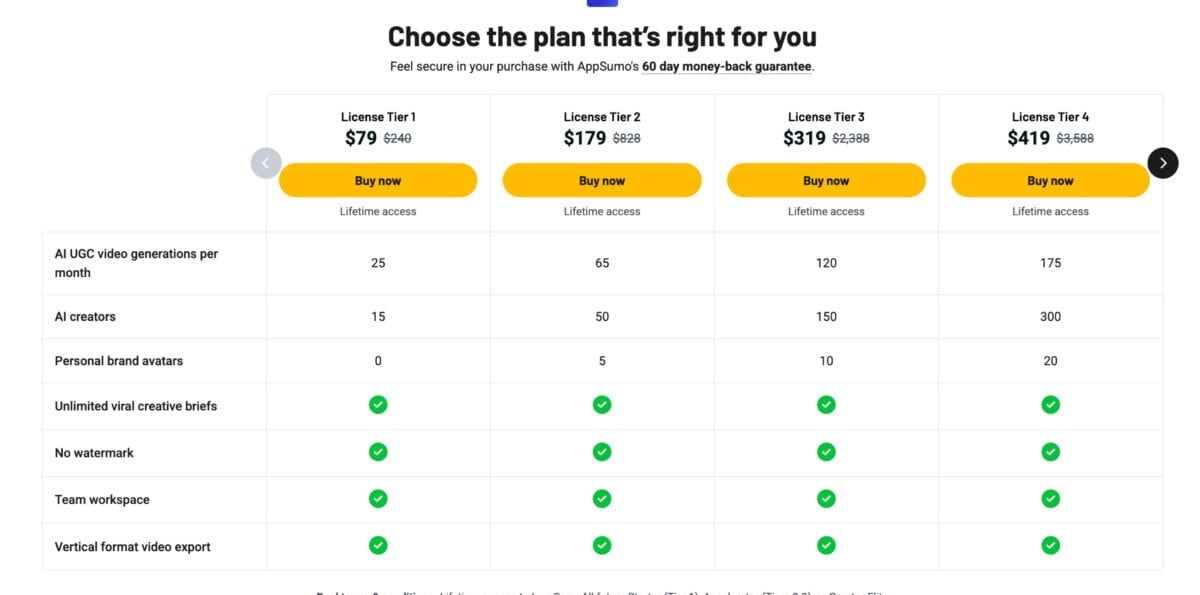
Task: Click Tier 2 team workspace checkmark icon
Action: point(602,498)
